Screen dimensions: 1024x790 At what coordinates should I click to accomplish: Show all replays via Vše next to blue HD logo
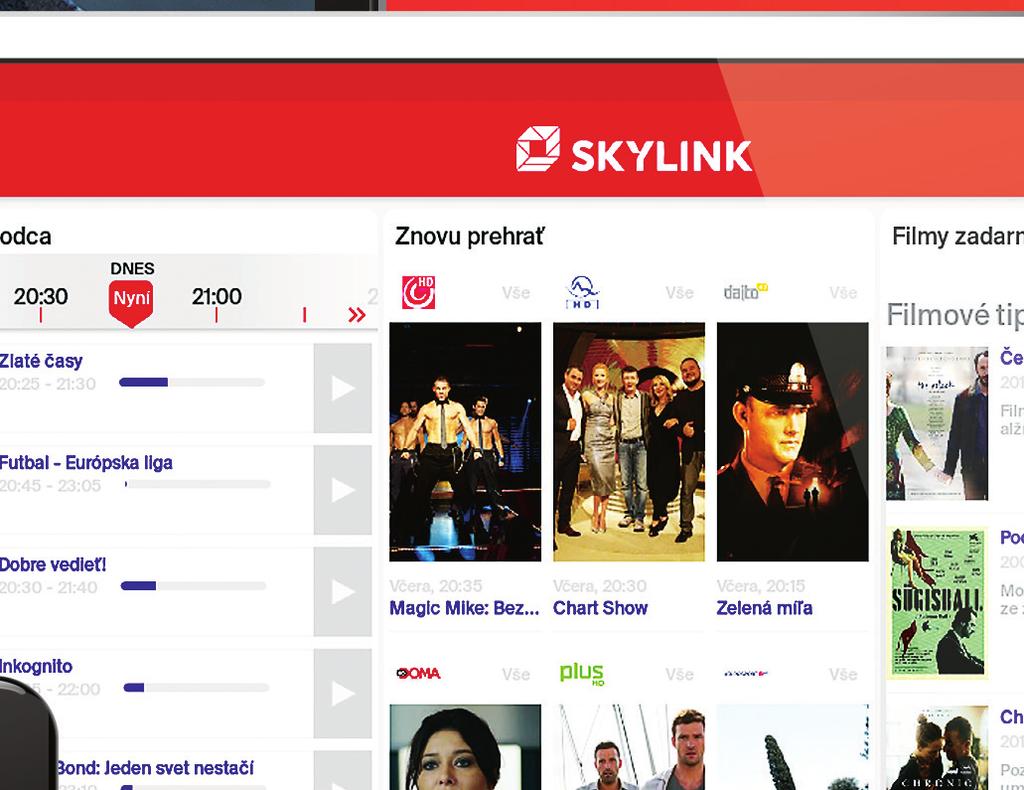pyautogui.click(x=679, y=292)
